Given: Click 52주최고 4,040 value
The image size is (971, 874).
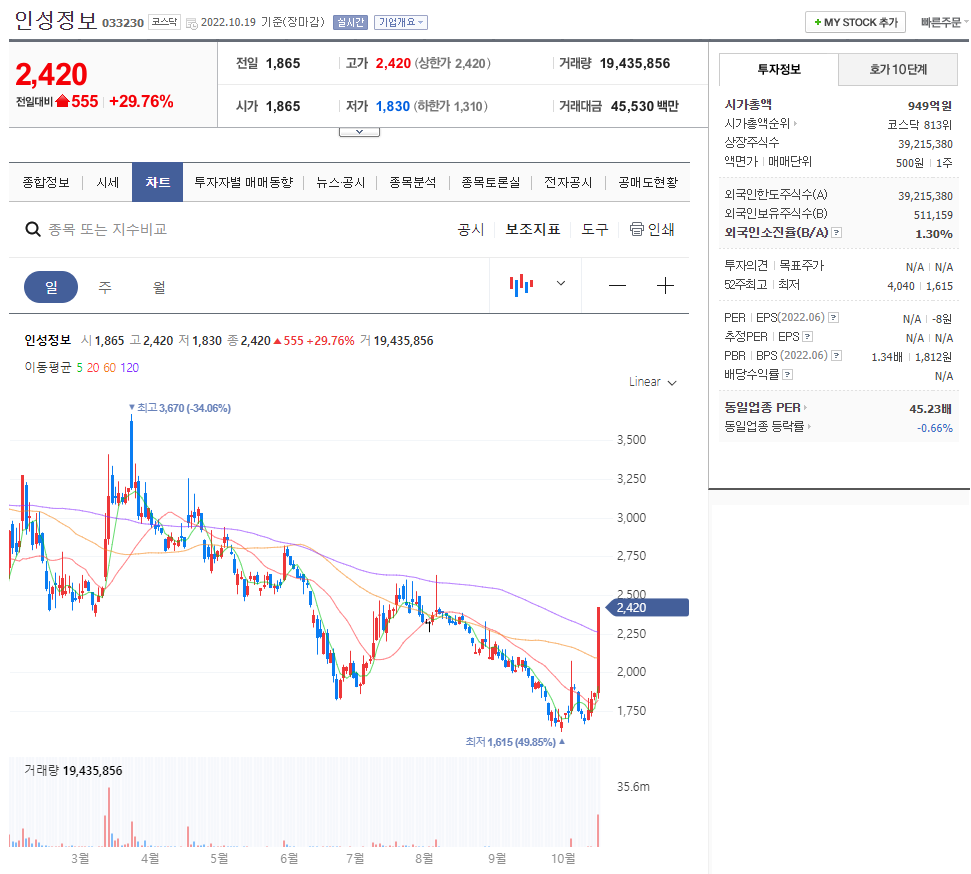Looking at the screenshot, I should tap(900, 286).
